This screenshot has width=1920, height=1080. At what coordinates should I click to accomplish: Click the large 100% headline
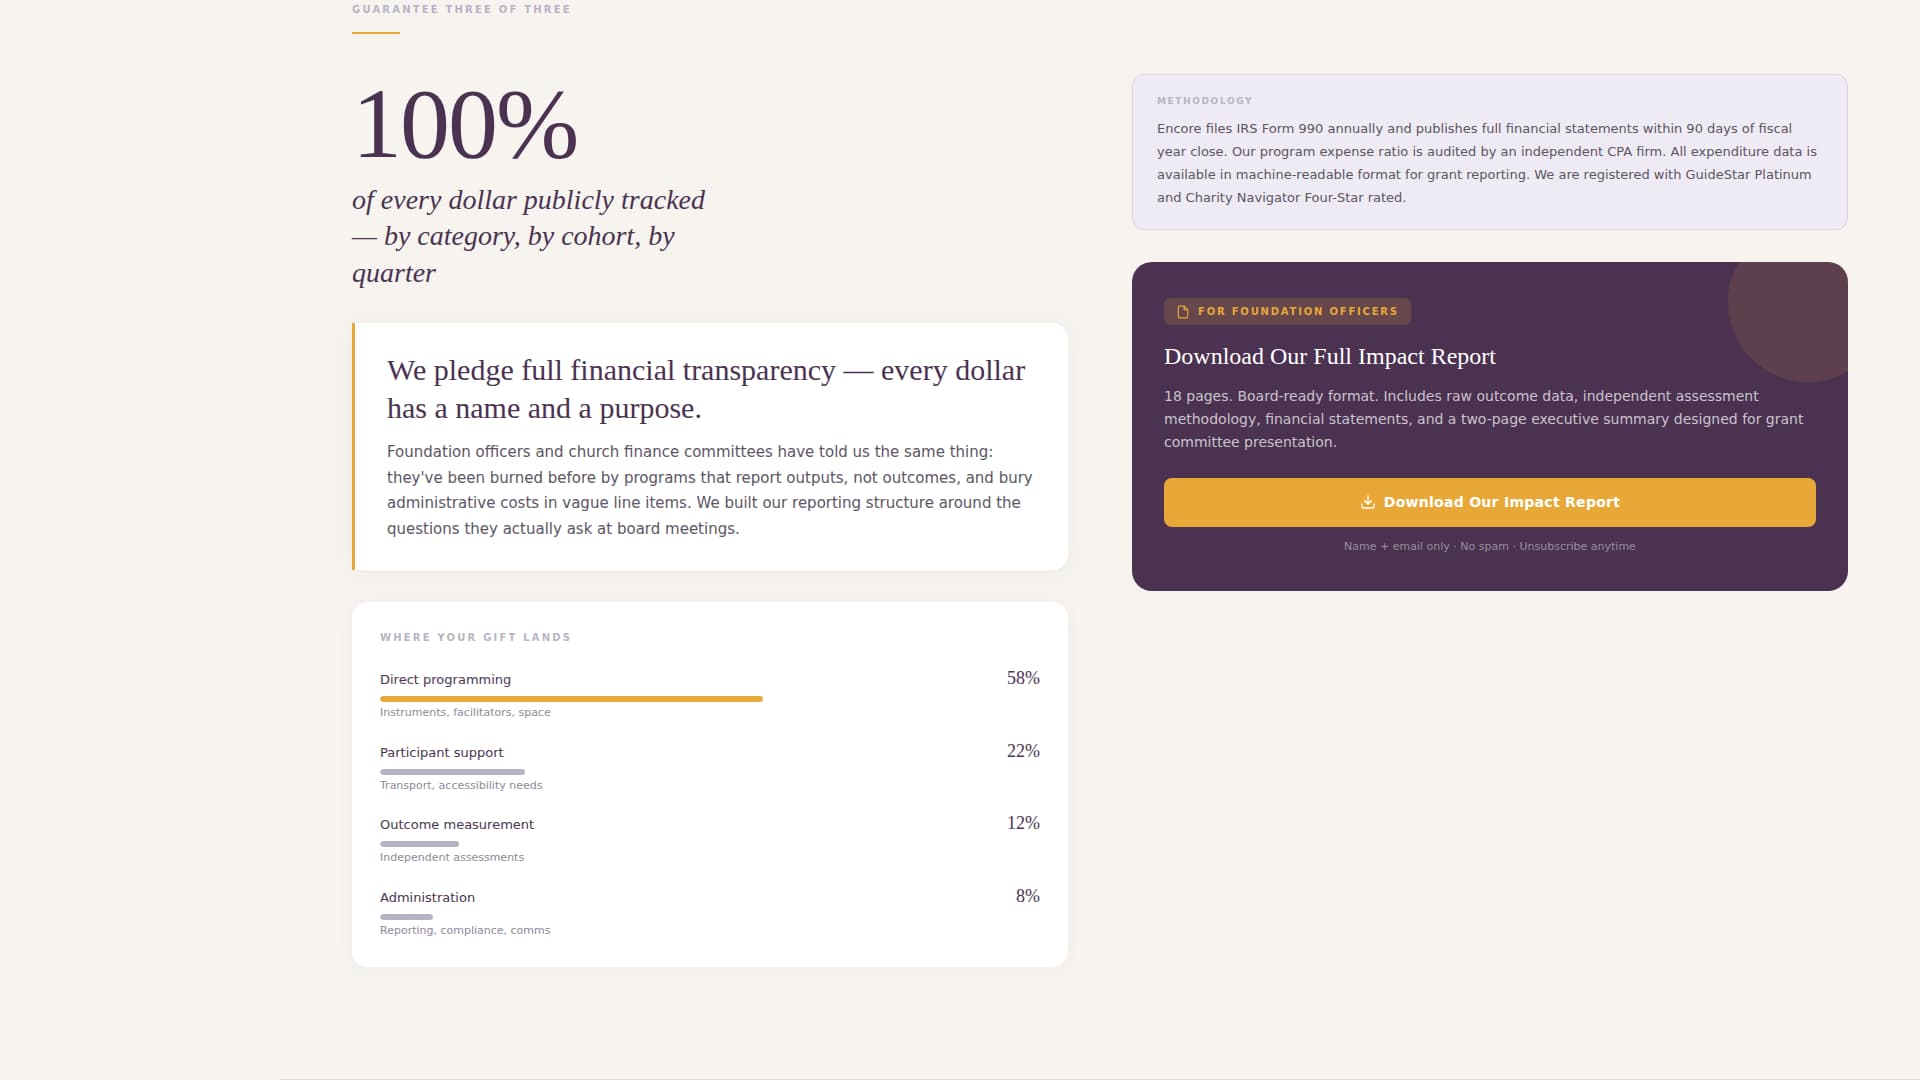[x=465, y=126]
